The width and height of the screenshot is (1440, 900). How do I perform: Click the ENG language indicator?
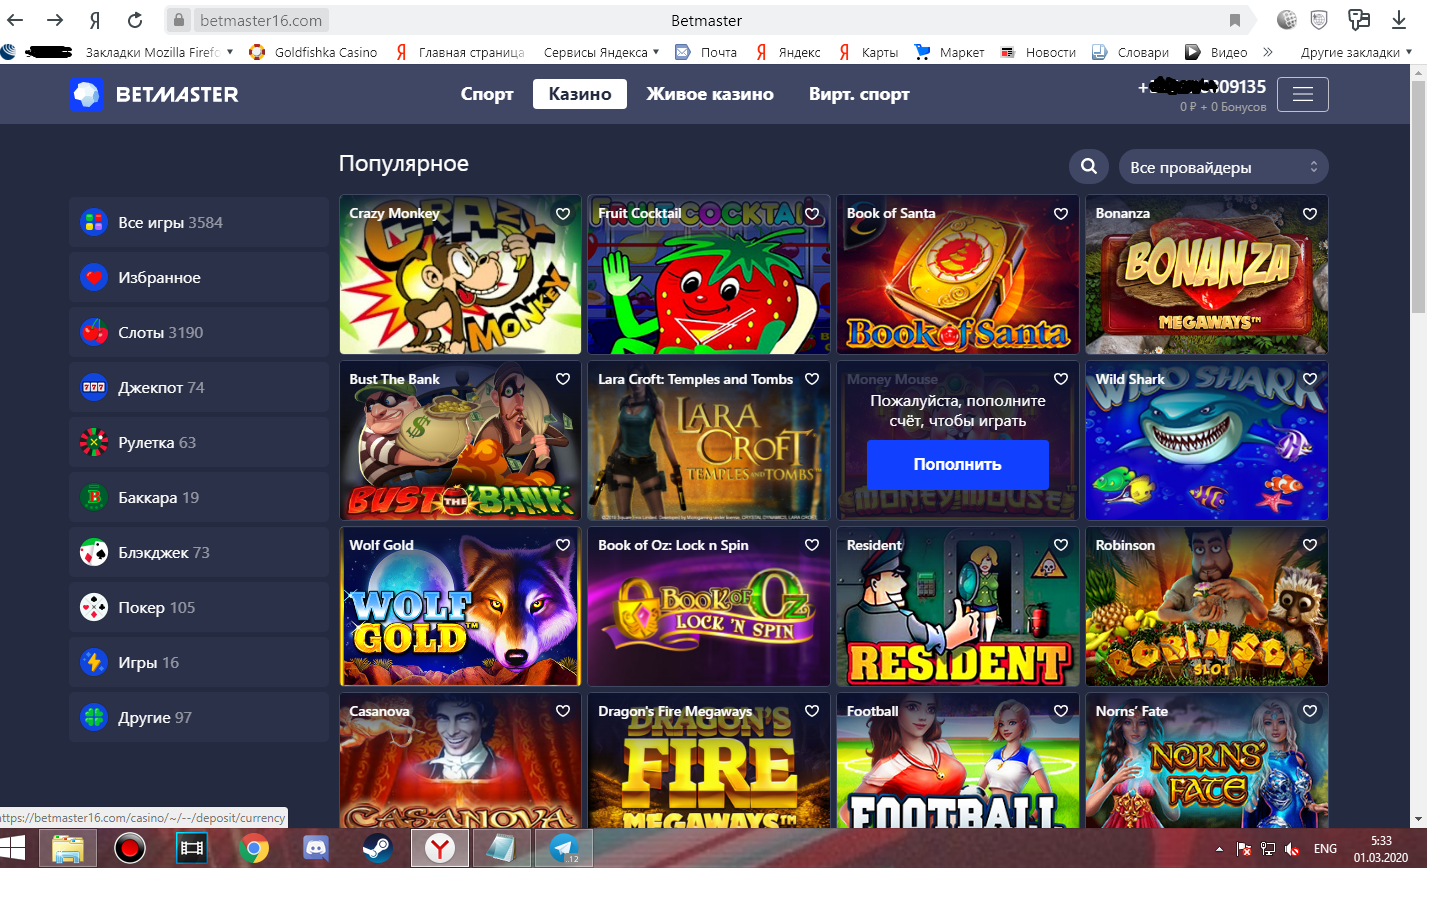[1325, 849]
